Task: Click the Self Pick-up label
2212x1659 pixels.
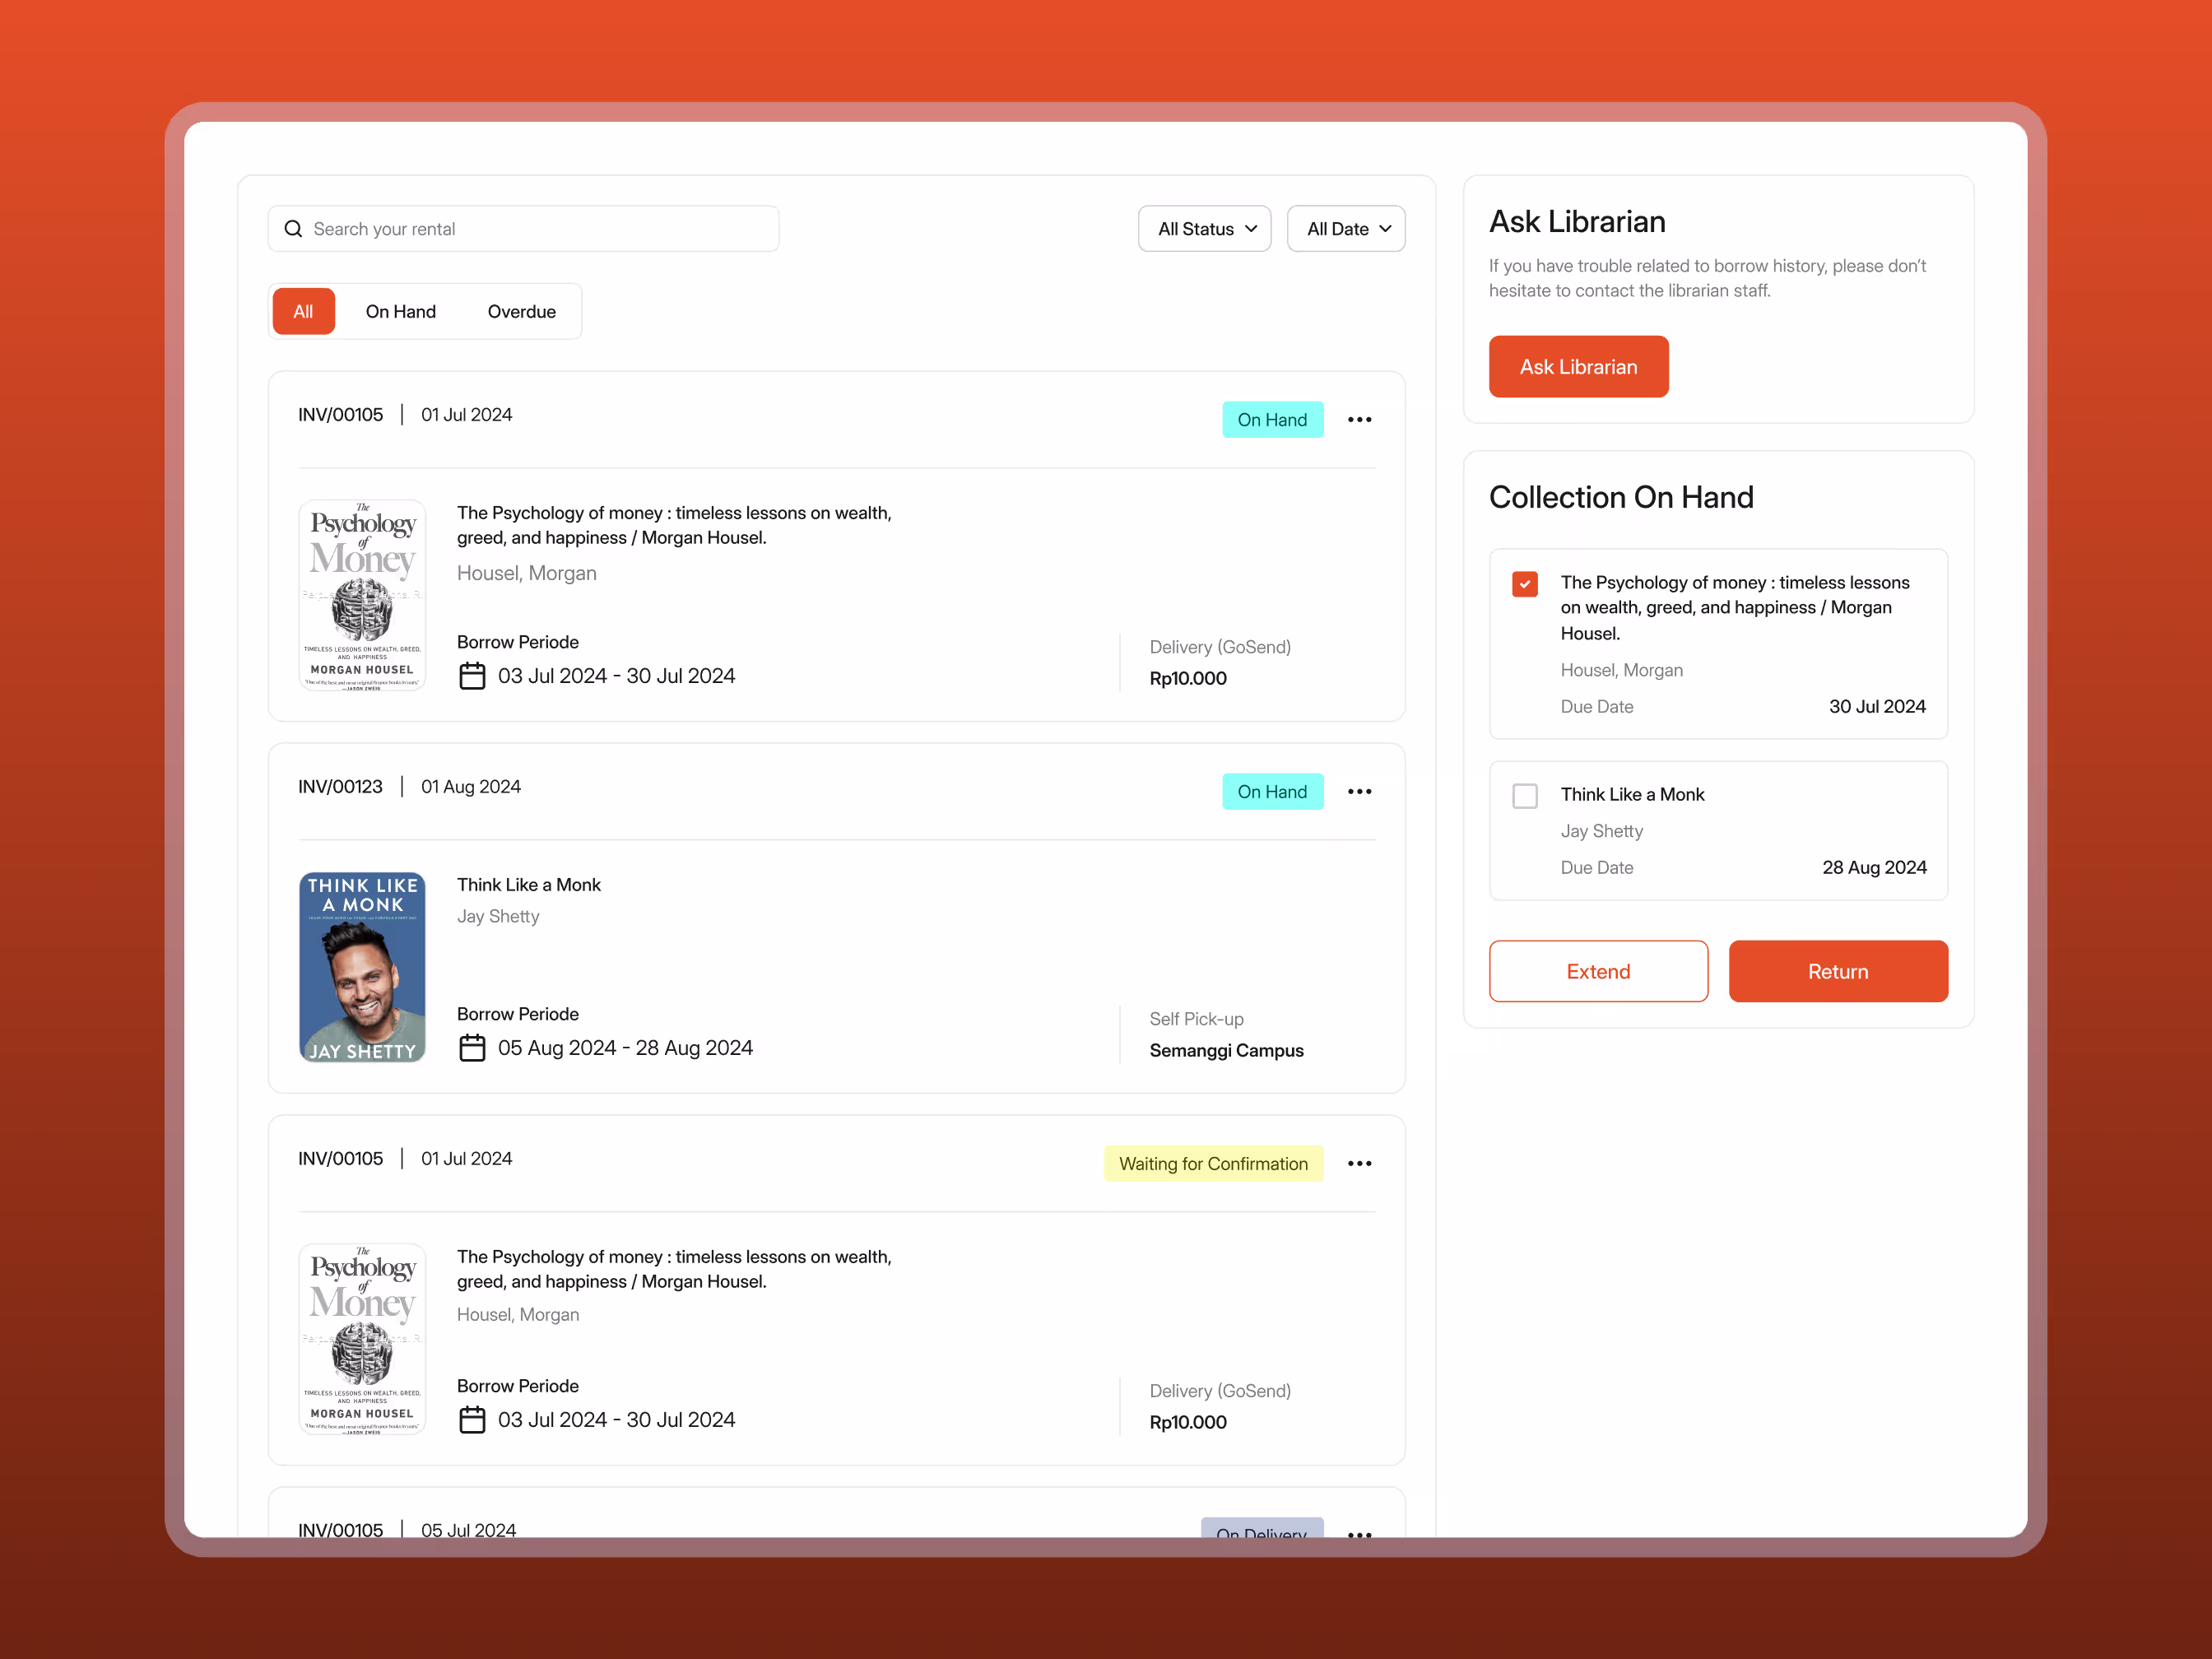Action: click(x=1196, y=1019)
